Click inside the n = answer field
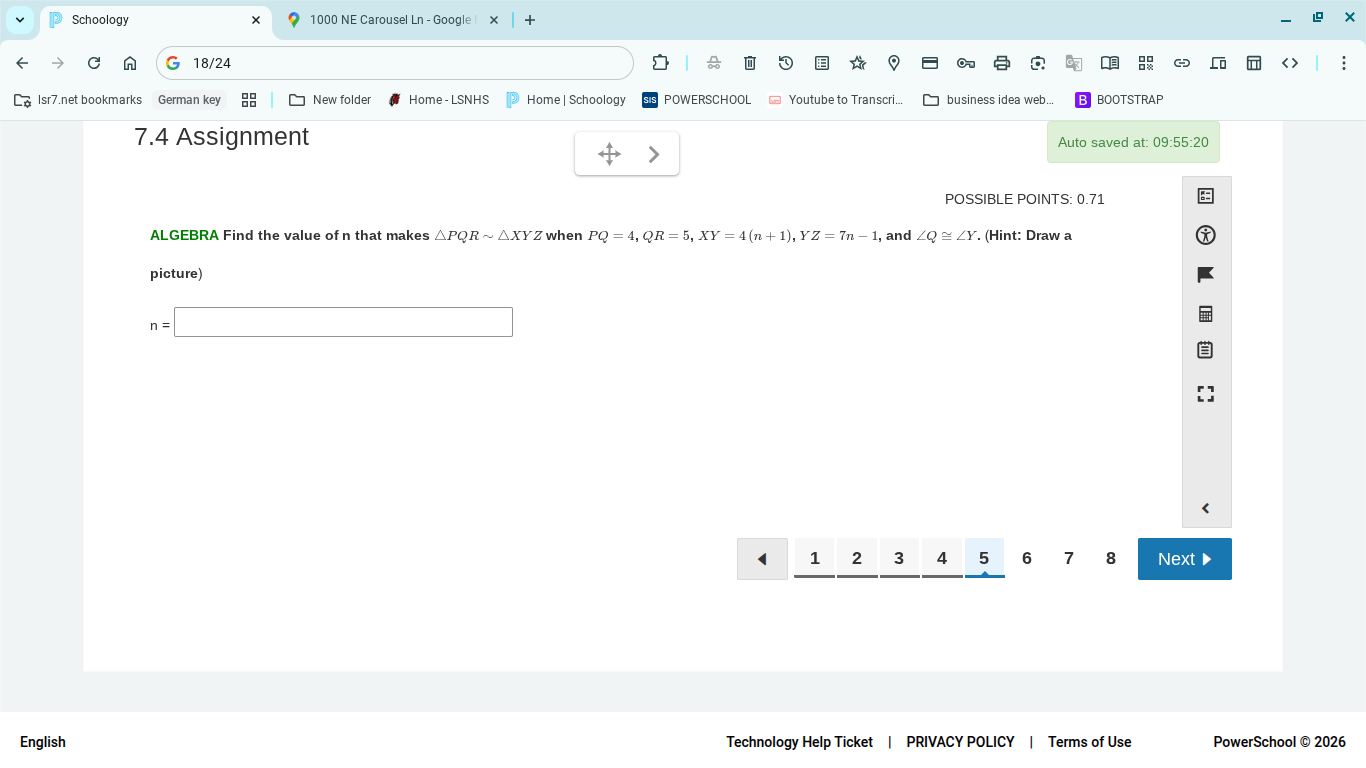The height and width of the screenshot is (768, 1366). pos(343,322)
